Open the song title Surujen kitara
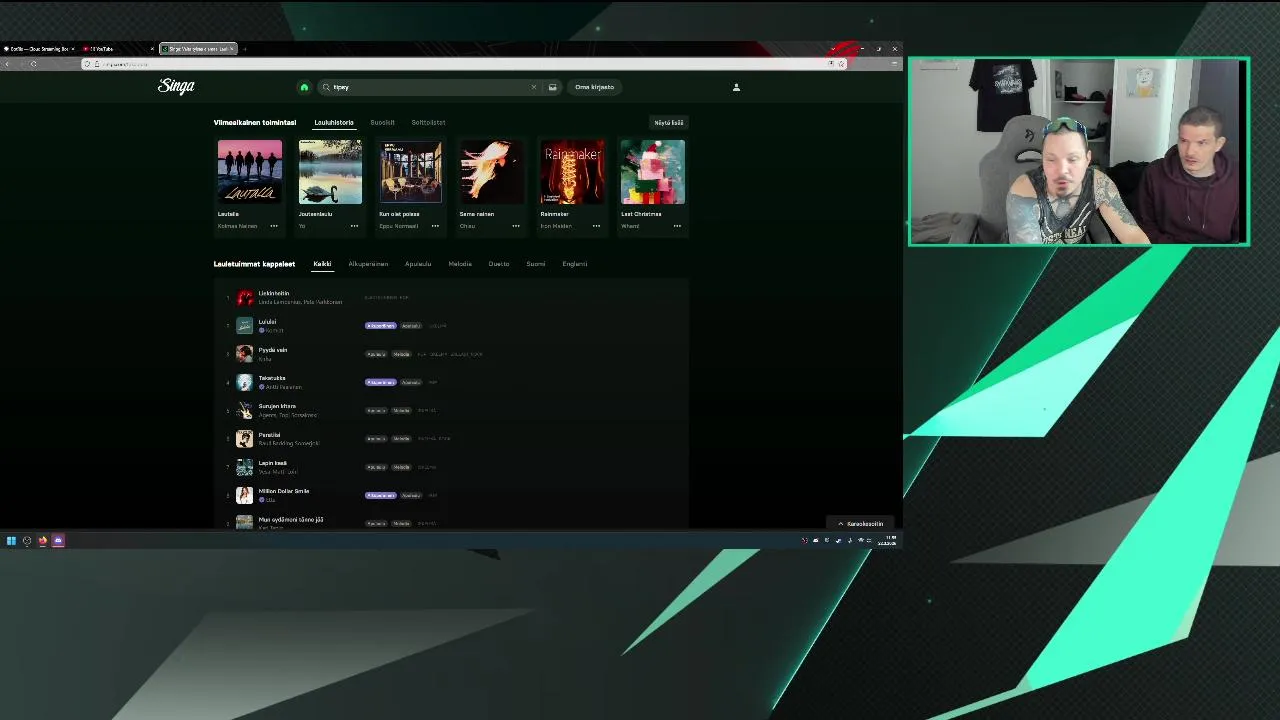This screenshot has height=720, width=1280. (x=277, y=406)
